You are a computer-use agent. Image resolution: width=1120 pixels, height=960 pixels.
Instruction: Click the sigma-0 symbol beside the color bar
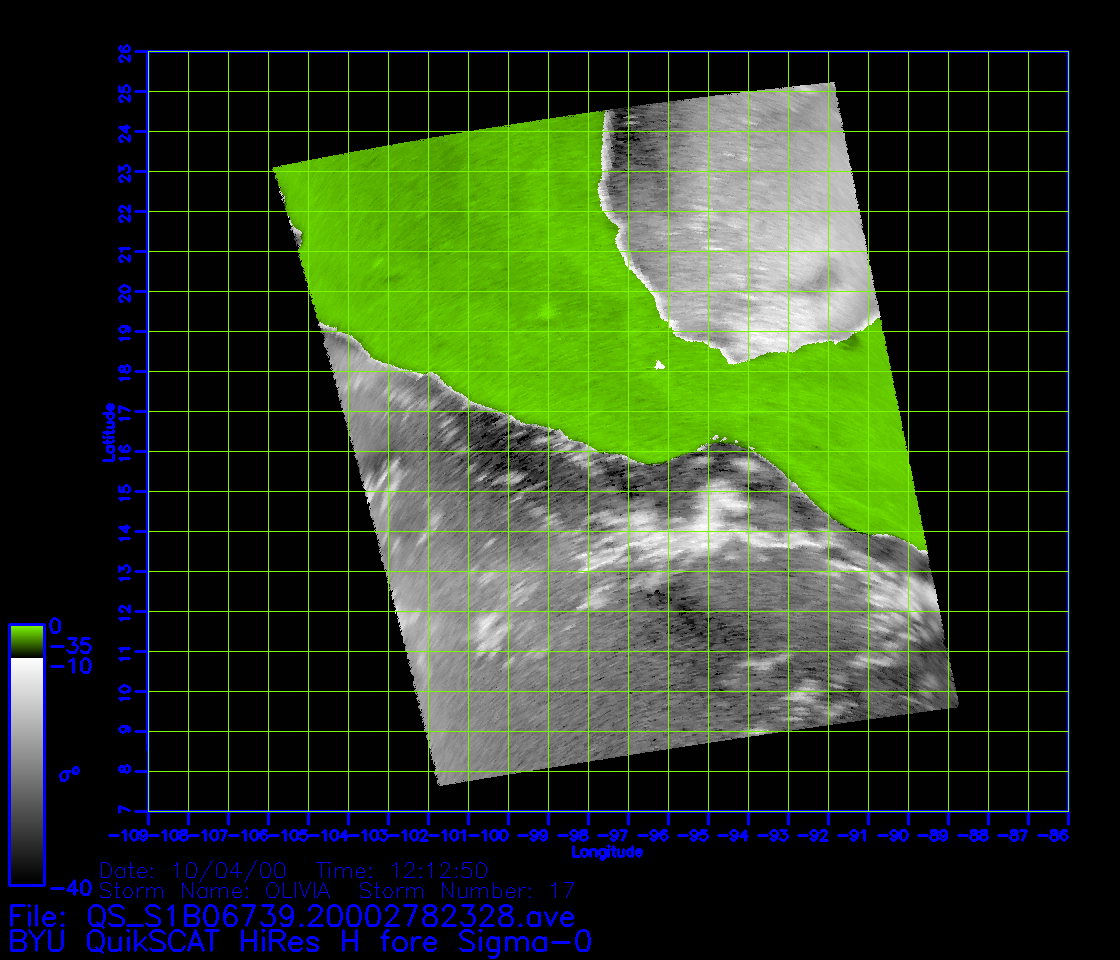70,773
